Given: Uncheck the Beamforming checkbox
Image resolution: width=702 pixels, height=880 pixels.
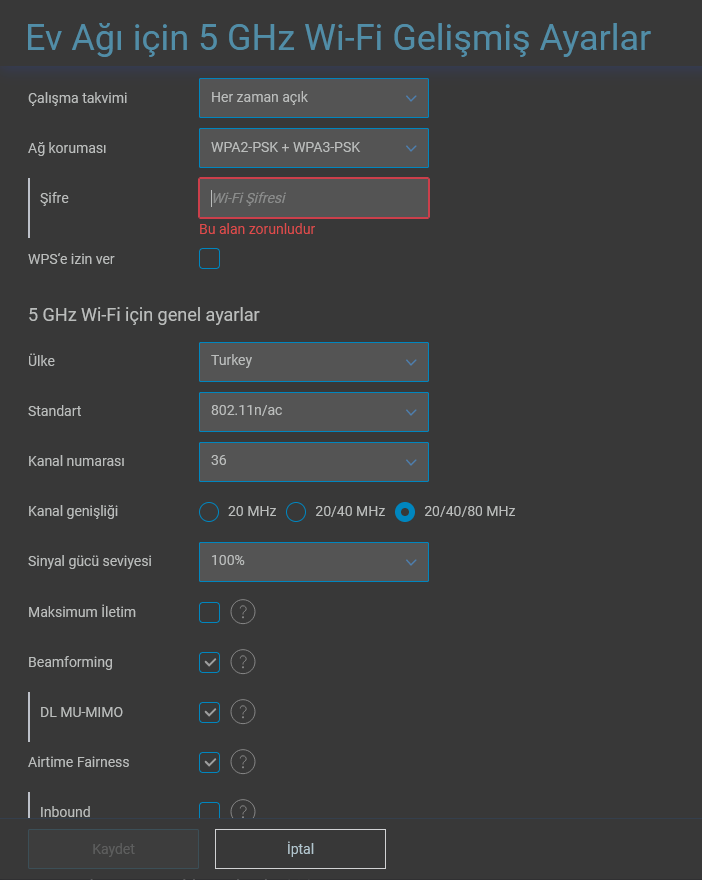Looking at the screenshot, I should coord(209,662).
